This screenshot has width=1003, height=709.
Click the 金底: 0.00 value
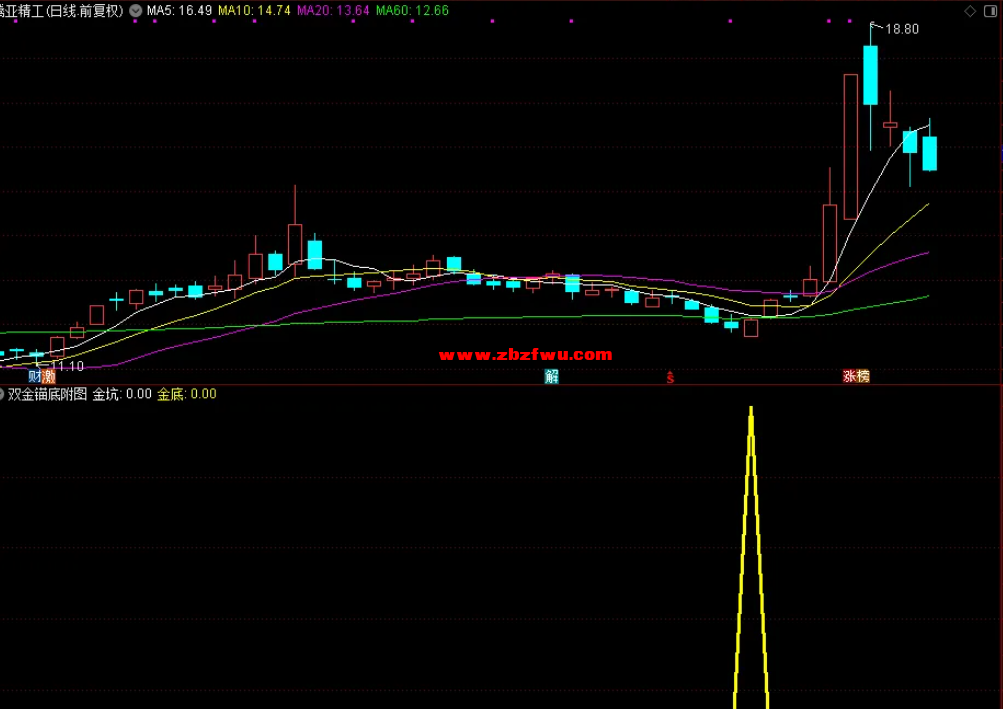[187, 394]
